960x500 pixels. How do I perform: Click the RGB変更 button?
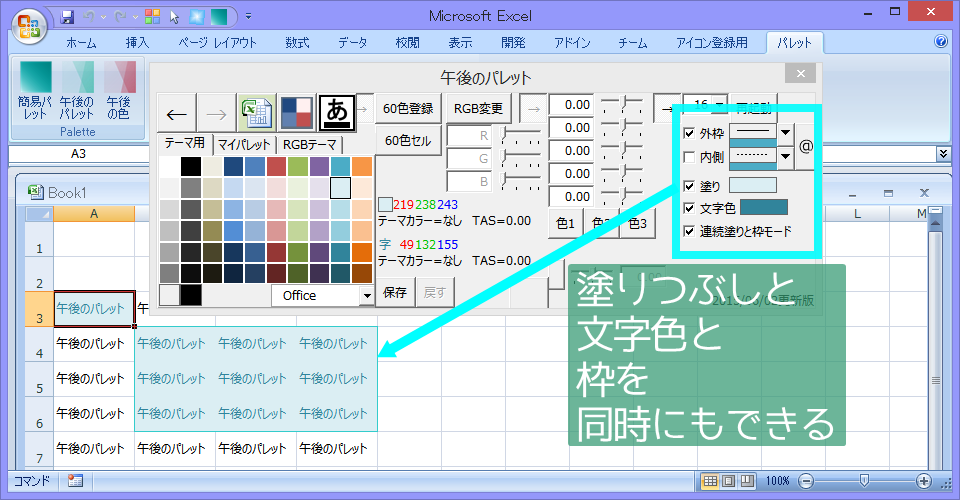(x=478, y=108)
